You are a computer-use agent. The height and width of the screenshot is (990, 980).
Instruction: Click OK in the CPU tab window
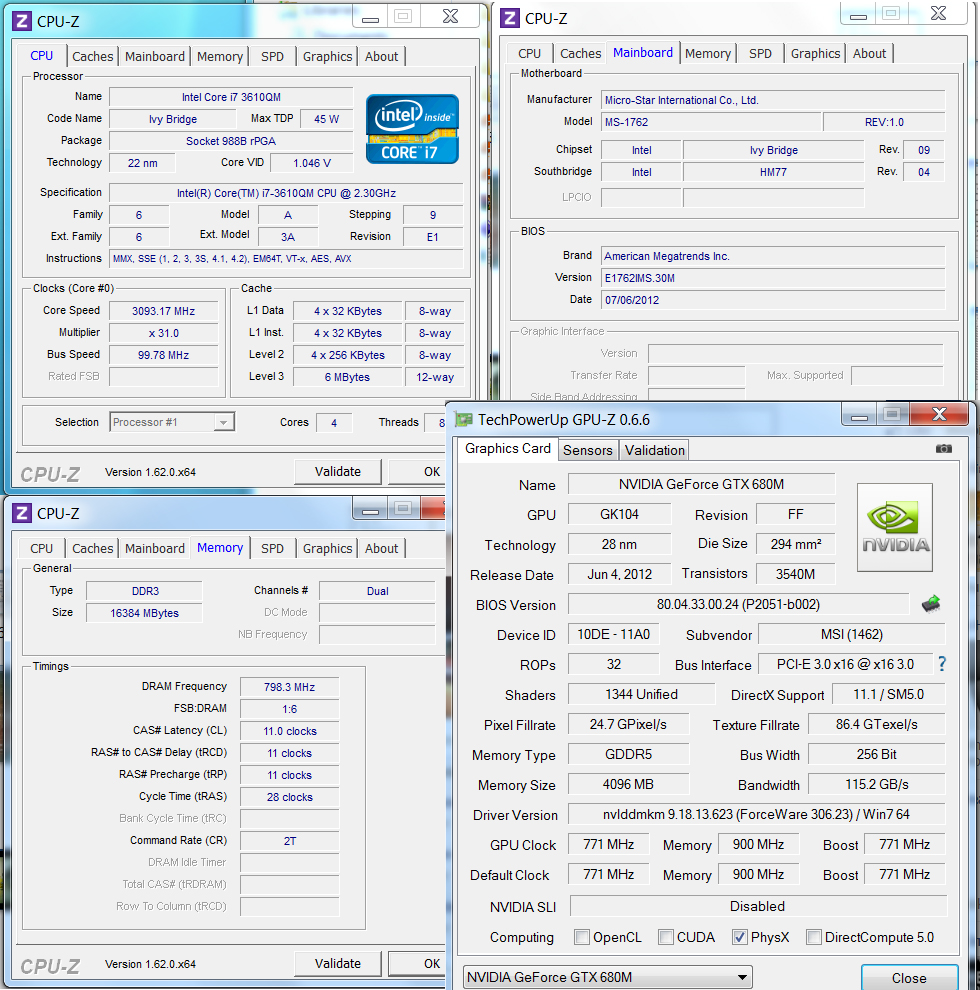pos(418,472)
